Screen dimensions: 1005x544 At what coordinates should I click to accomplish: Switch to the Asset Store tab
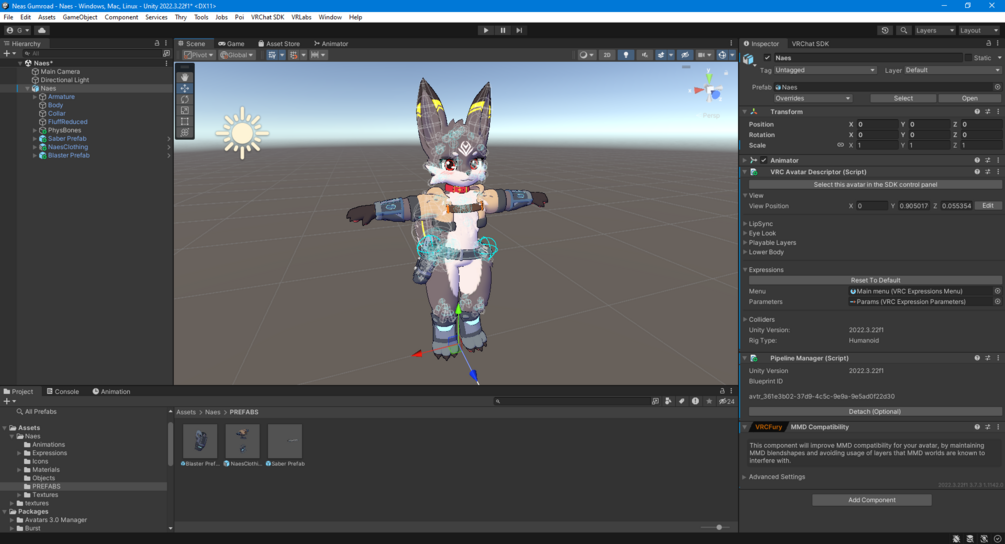(279, 44)
